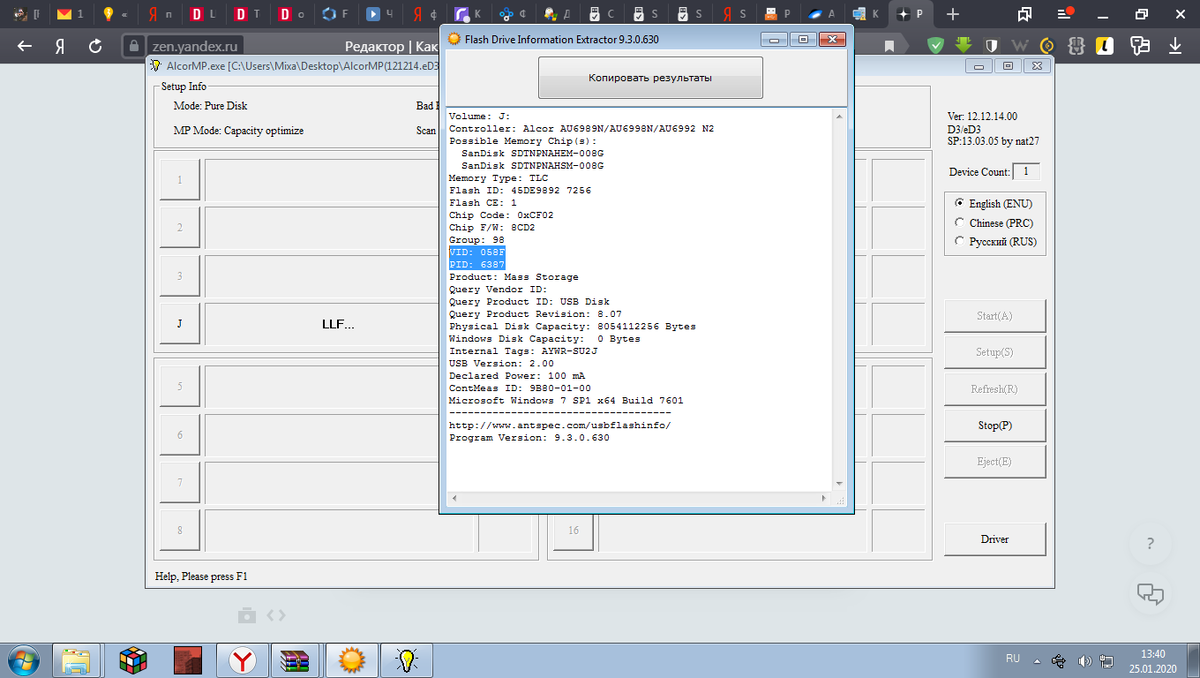The image size is (1200, 678).
Task: Click the Копировать результаты button
Action: (650, 77)
